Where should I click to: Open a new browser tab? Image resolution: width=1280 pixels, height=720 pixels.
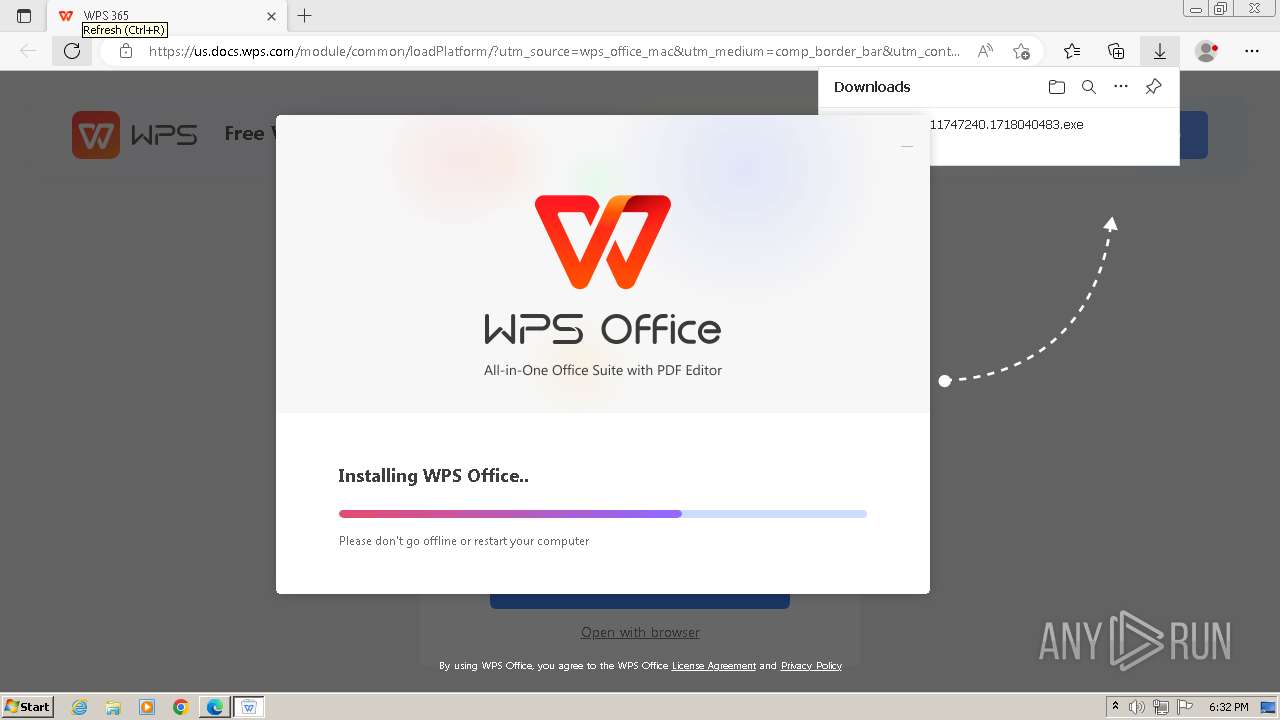[305, 16]
